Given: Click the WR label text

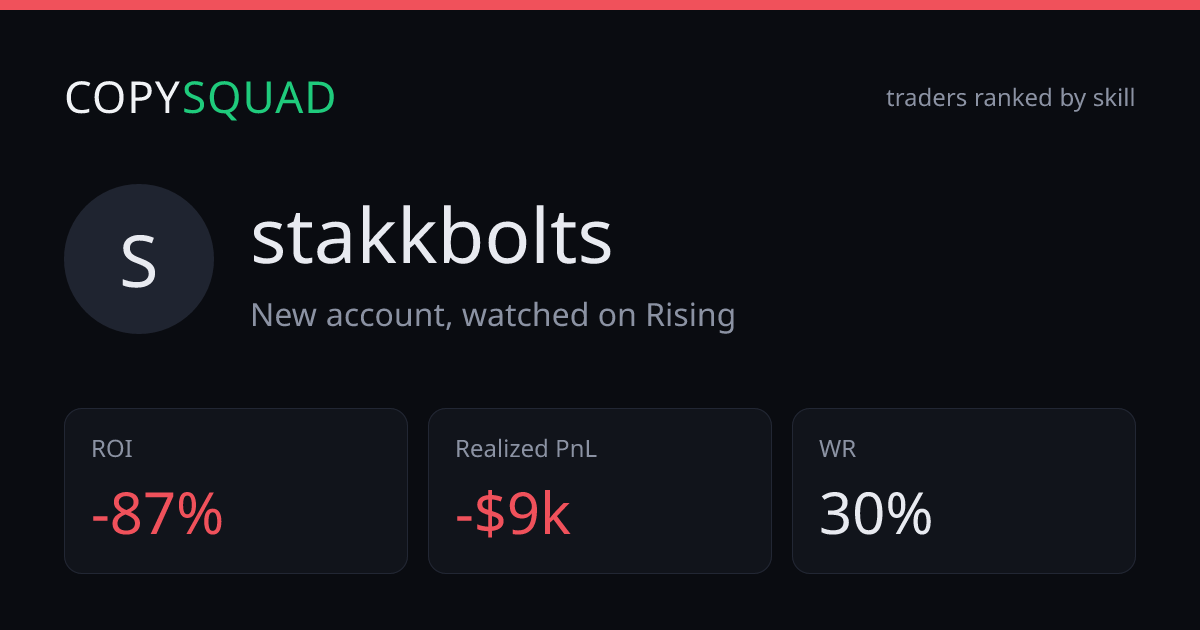Looking at the screenshot, I should pyautogui.click(x=838, y=449).
